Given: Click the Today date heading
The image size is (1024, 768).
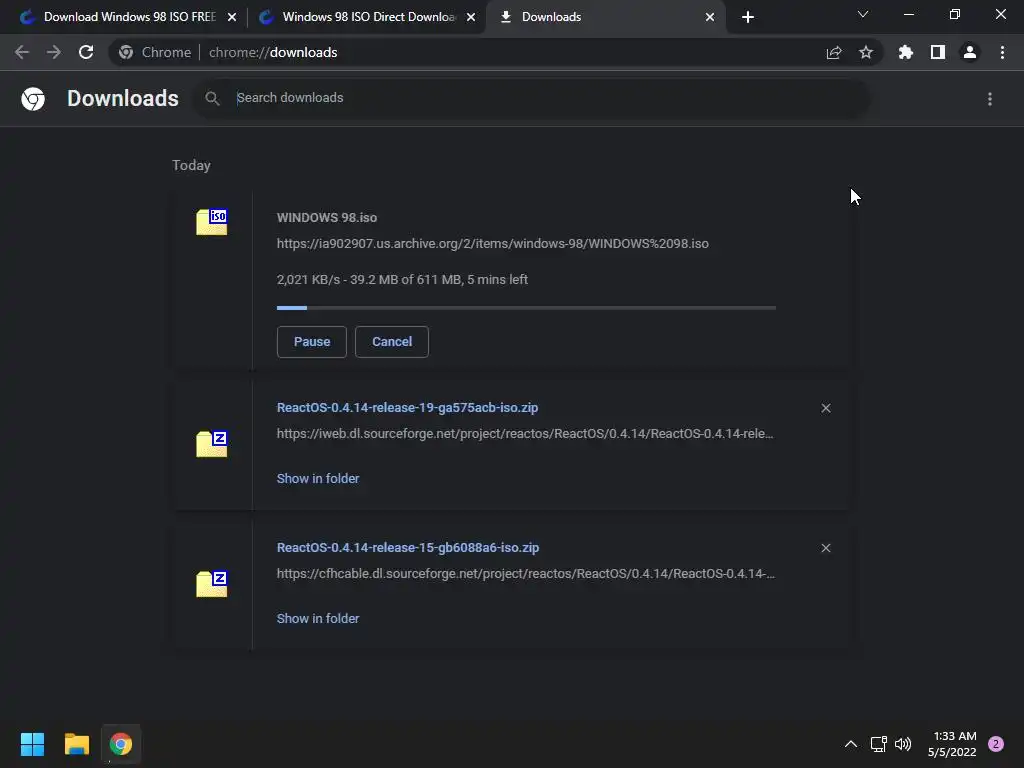Looking at the screenshot, I should click(x=191, y=165).
